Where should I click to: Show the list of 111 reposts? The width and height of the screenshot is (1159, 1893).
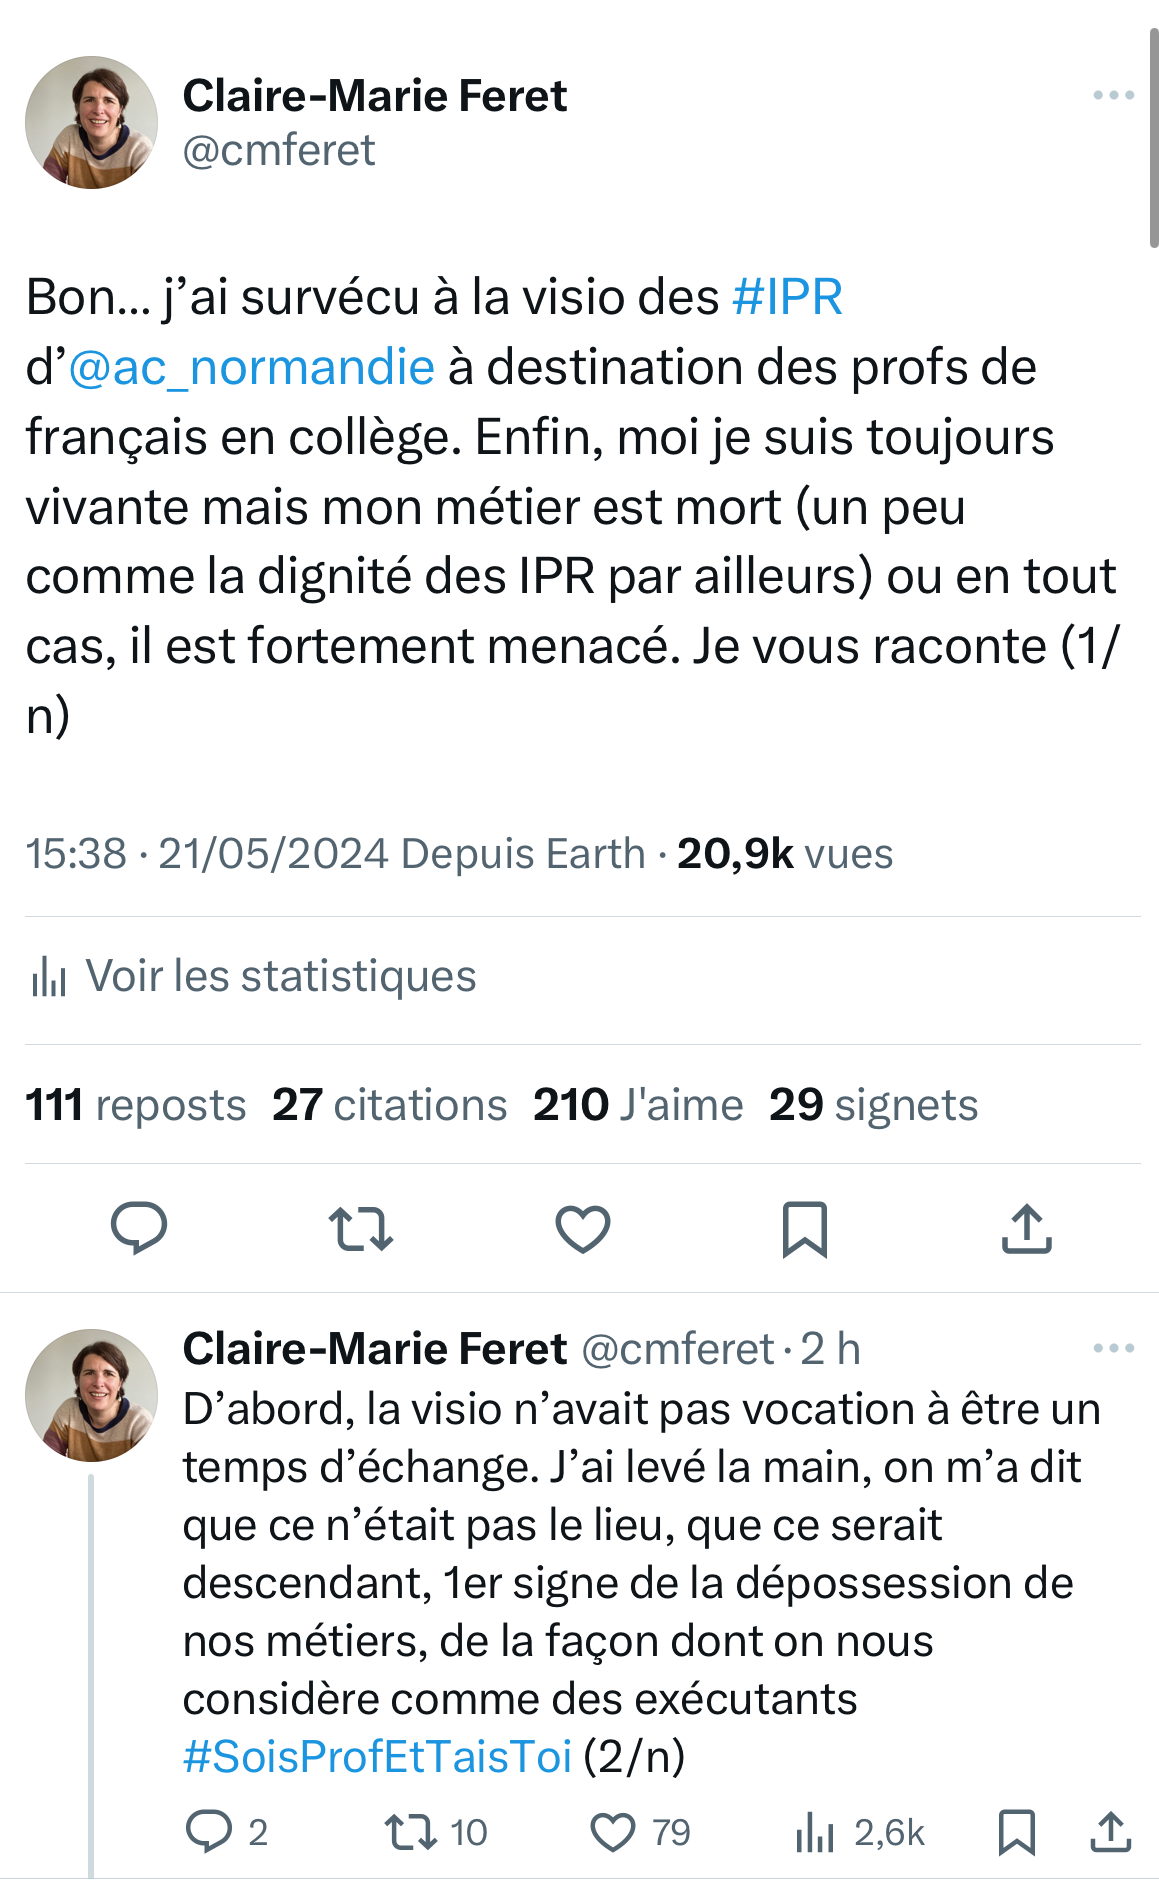click(x=136, y=1105)
